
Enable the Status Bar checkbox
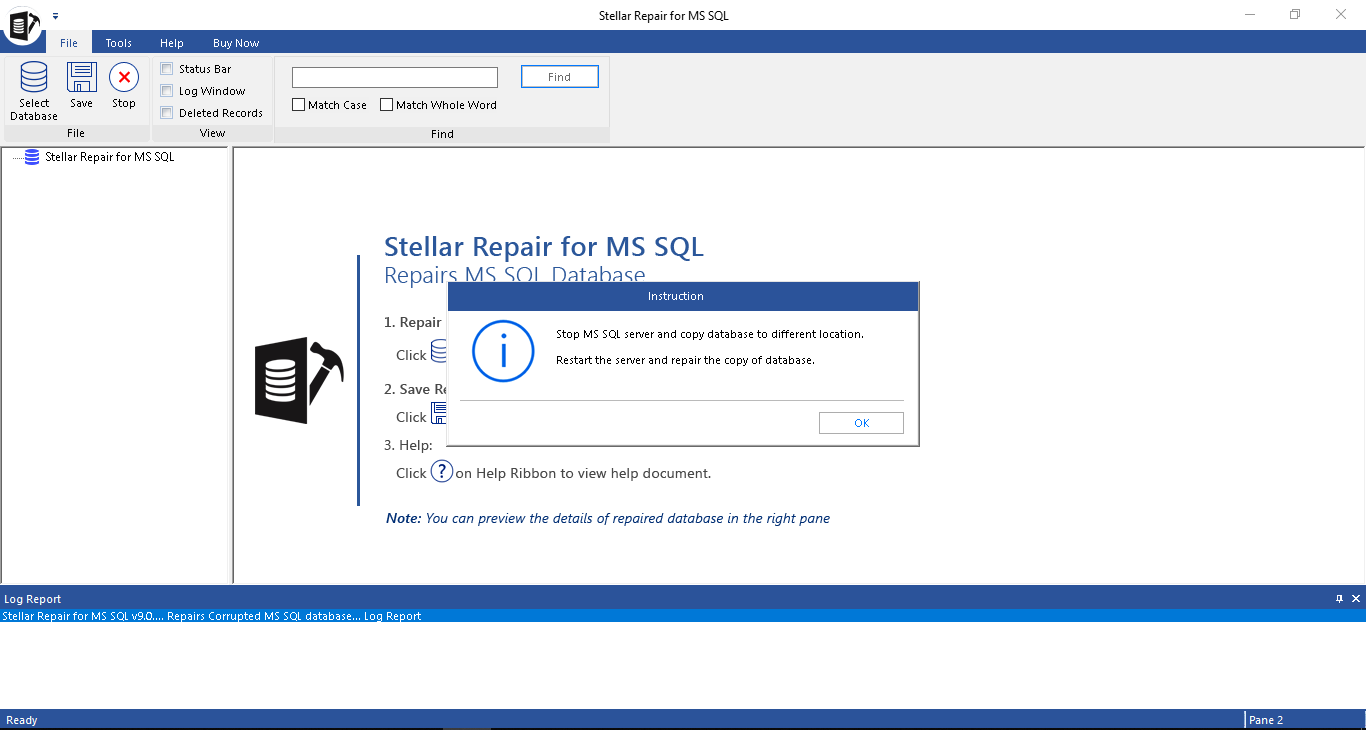point(167,69)
